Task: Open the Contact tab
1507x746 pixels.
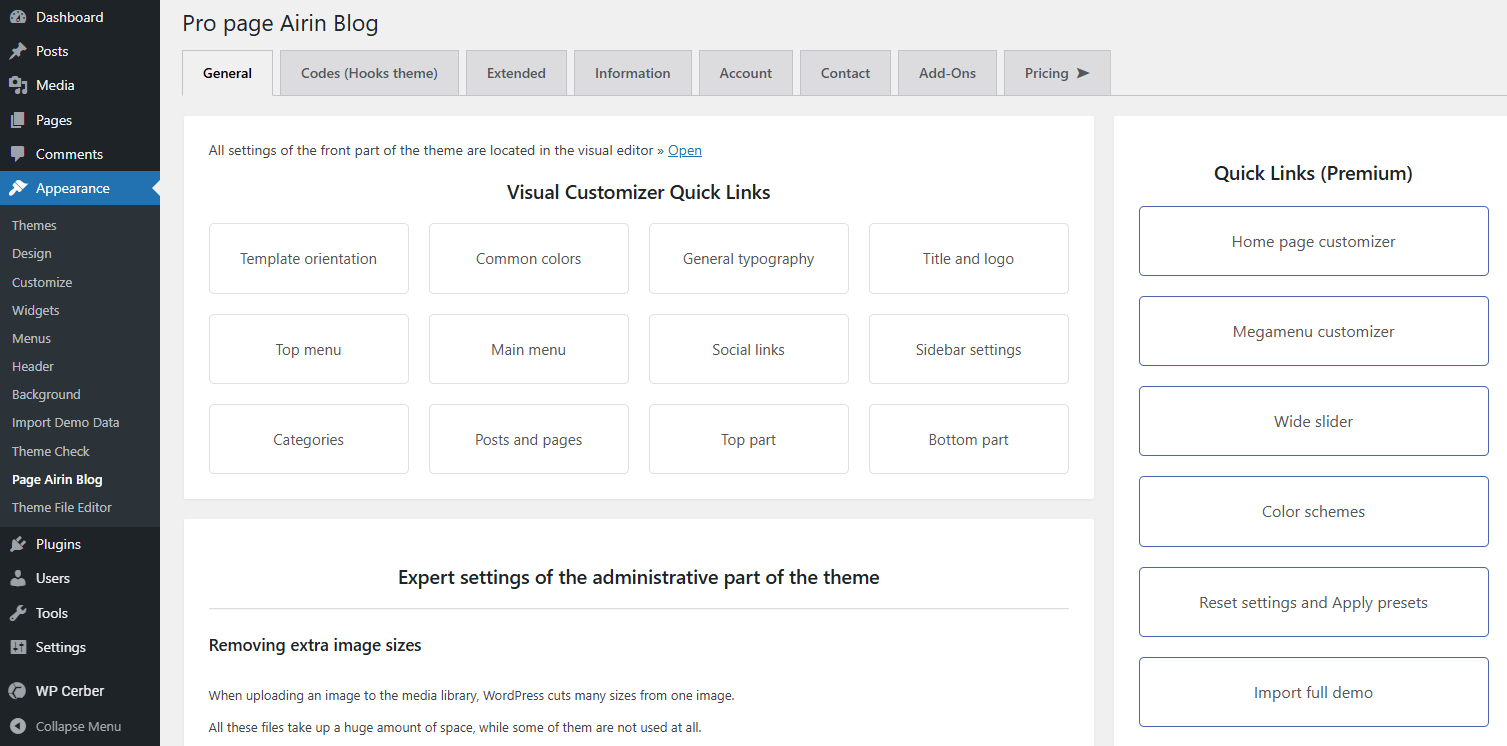Action: [x=846, y=73]
